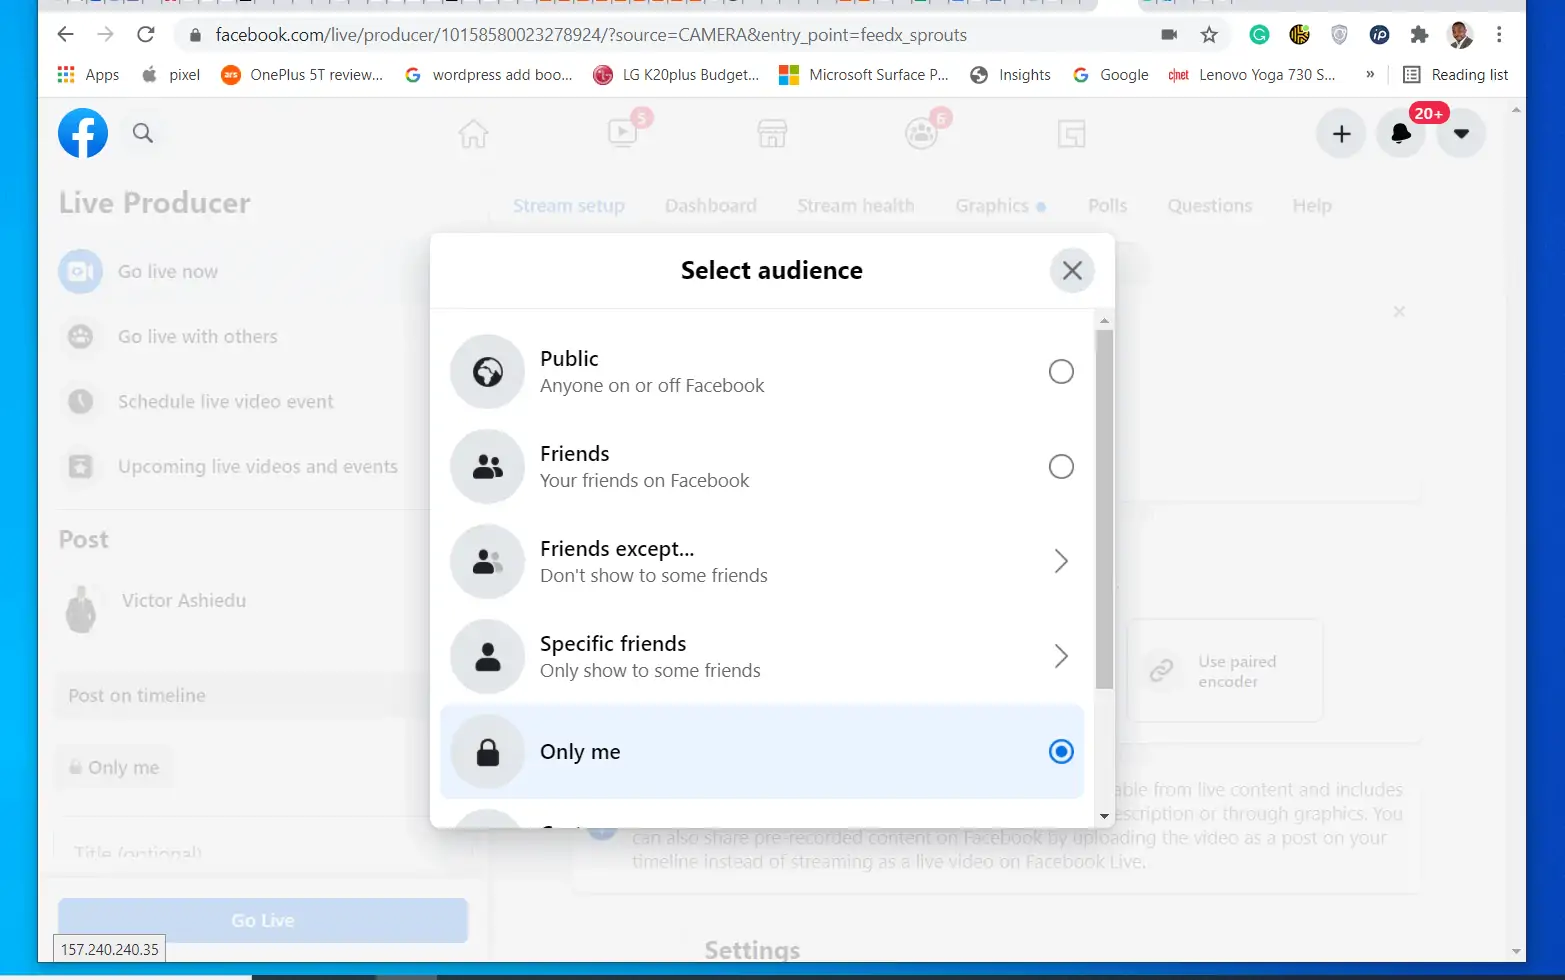Click the address bar URL
This screenshot has width=1565, height=980.
[591, 35]
